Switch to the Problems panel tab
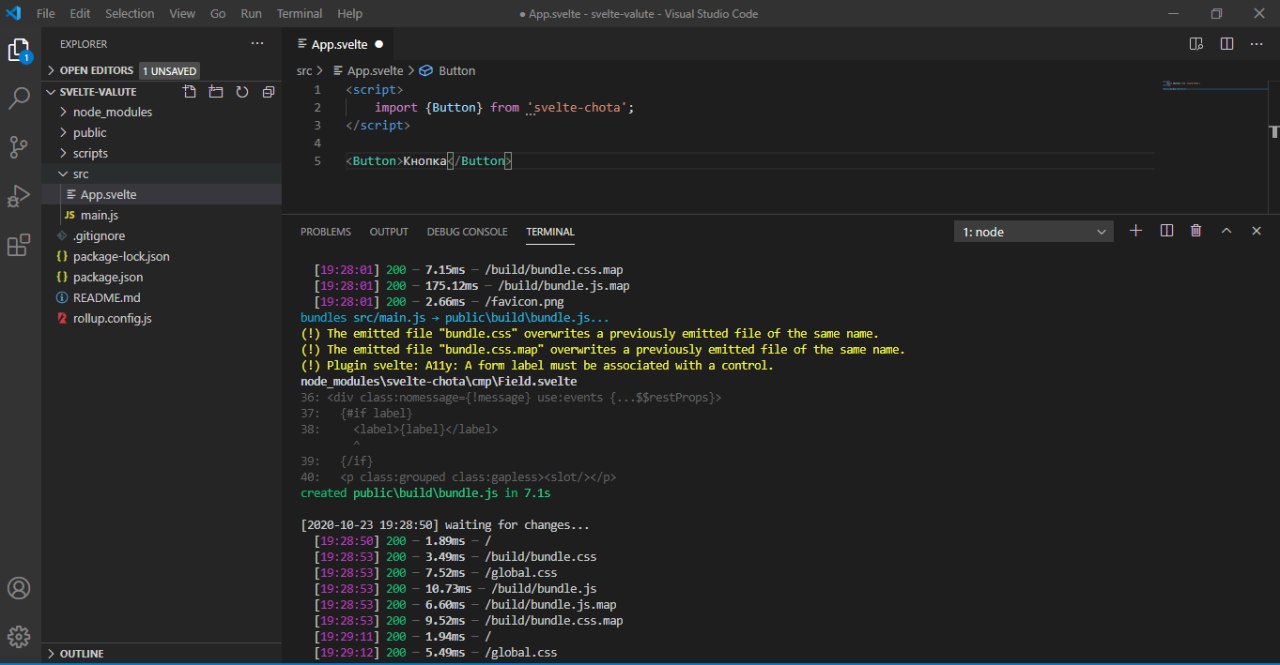Screen dimensions: 1280x665 [326, 232]
